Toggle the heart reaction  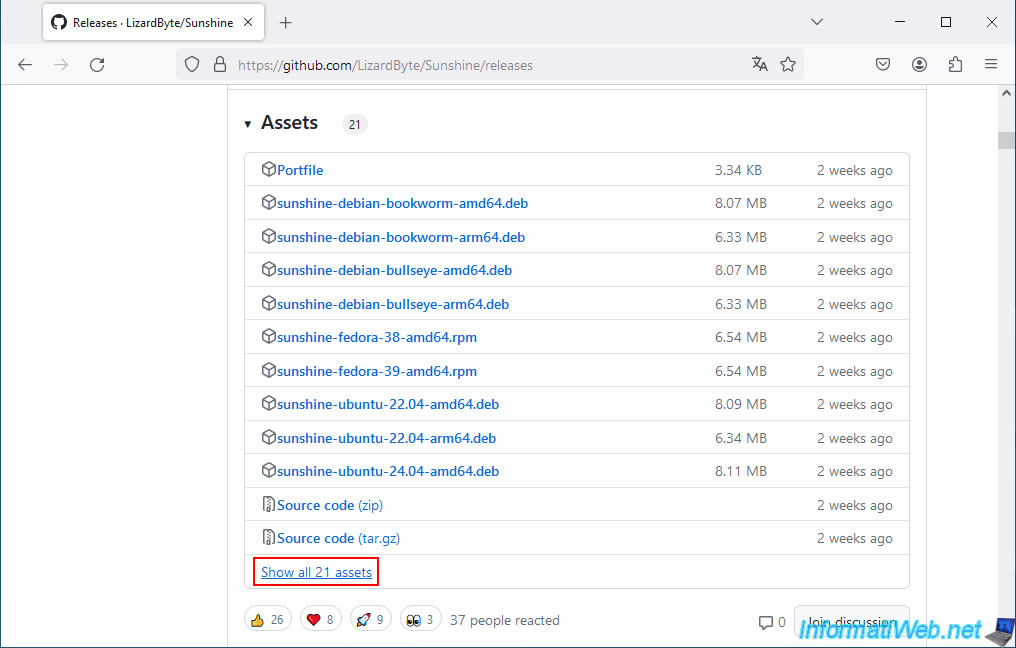(x=321, y=620)
